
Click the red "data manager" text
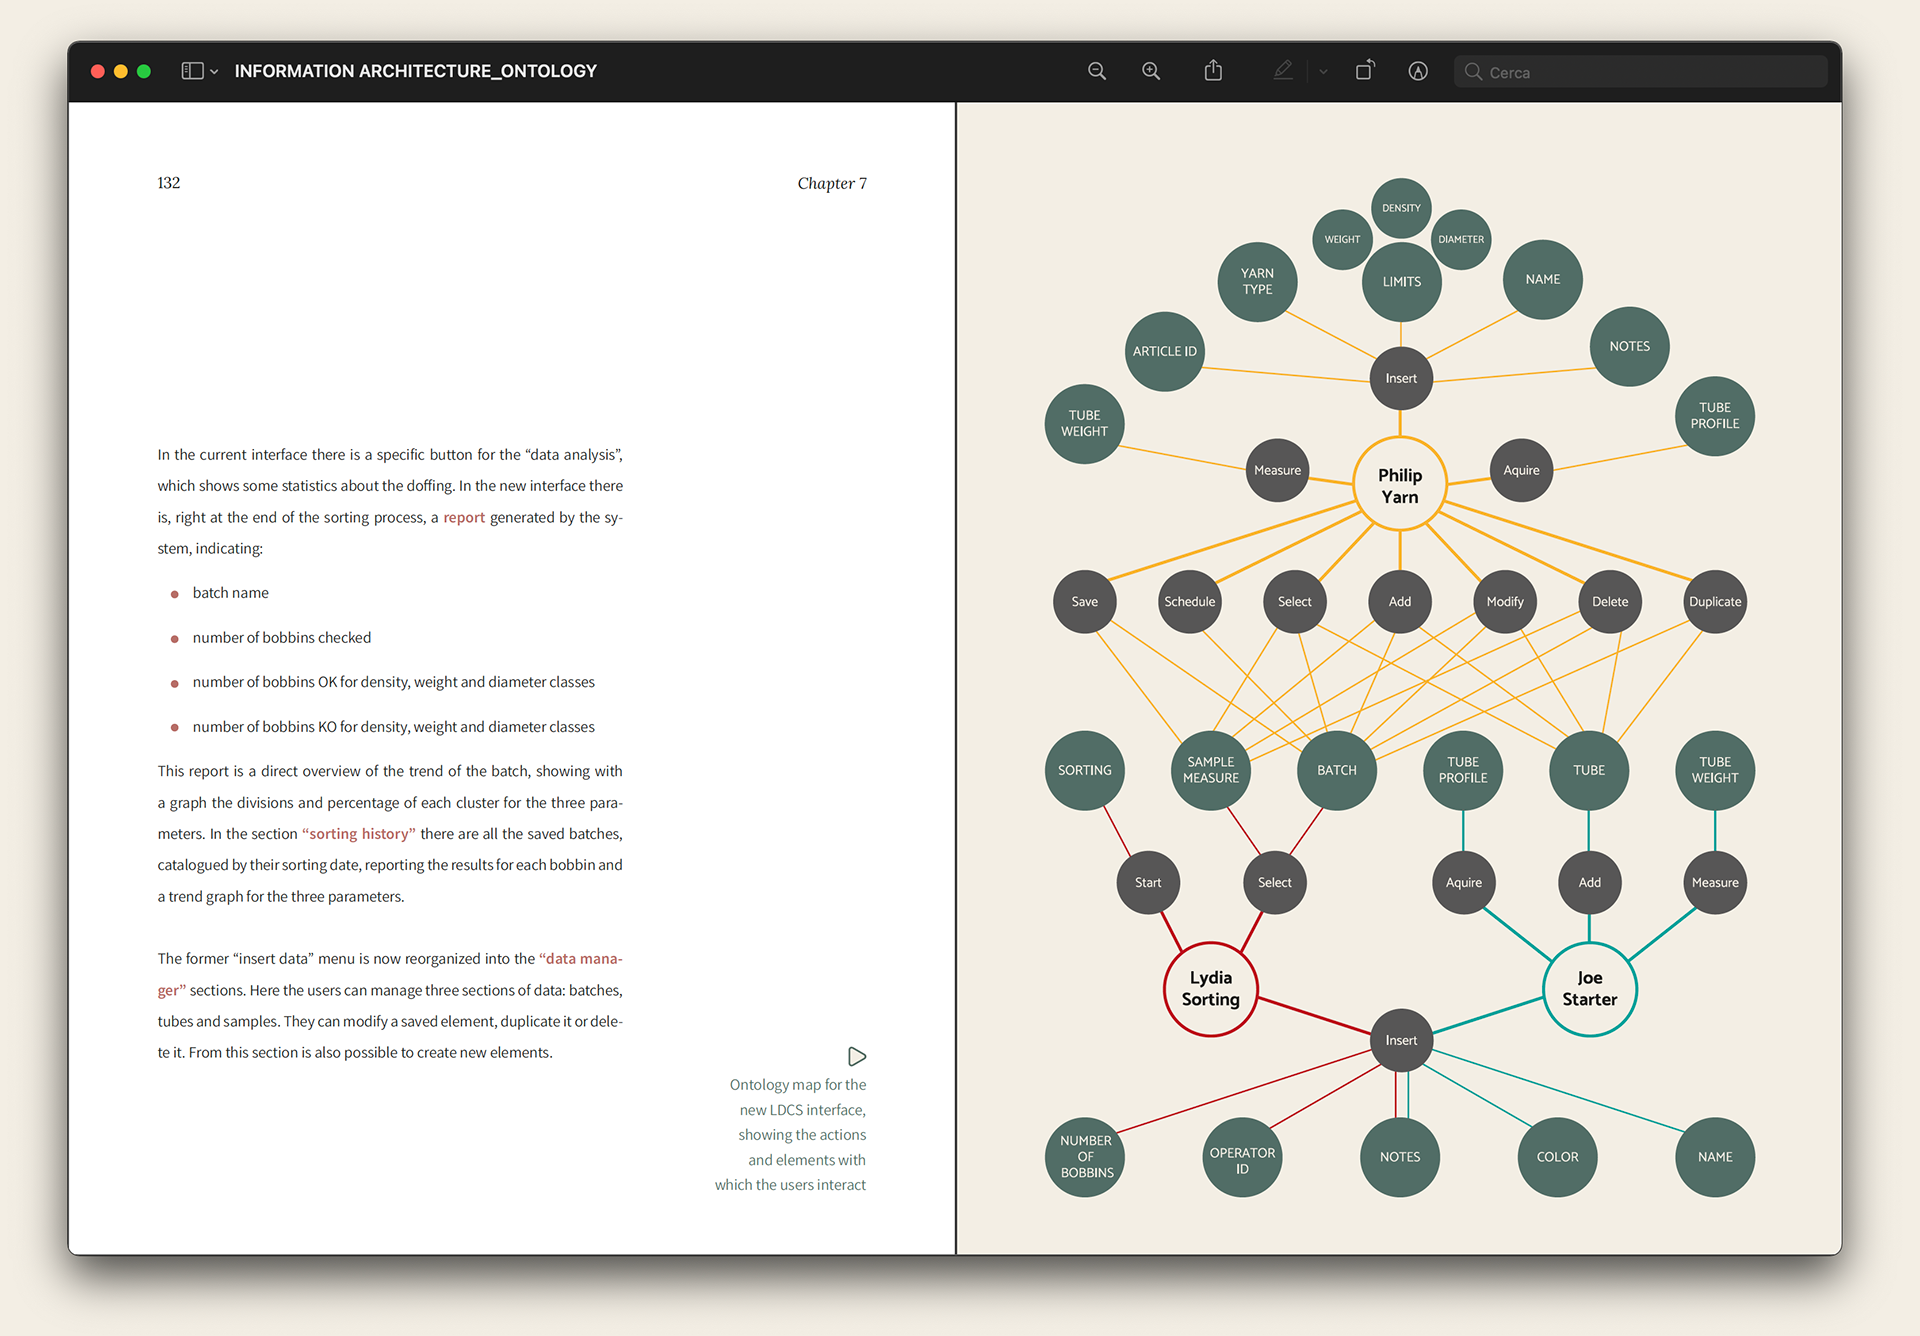390,974
